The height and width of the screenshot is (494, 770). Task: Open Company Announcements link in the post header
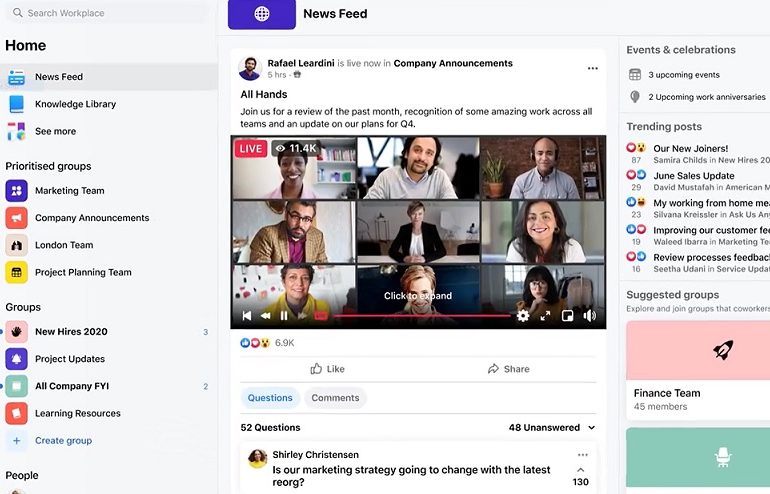453,63
